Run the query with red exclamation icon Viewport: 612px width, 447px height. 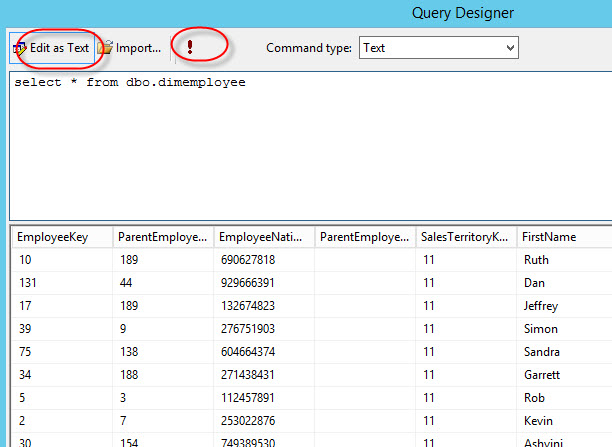pyautogui.click(x=190, y=47)
